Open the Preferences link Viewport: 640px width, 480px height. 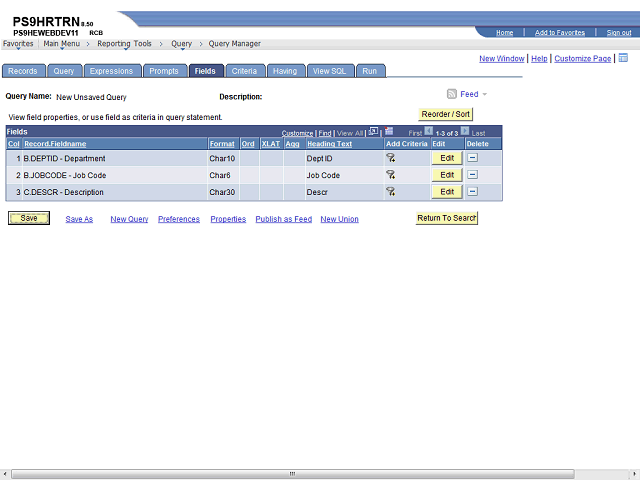tap(179, 219)
